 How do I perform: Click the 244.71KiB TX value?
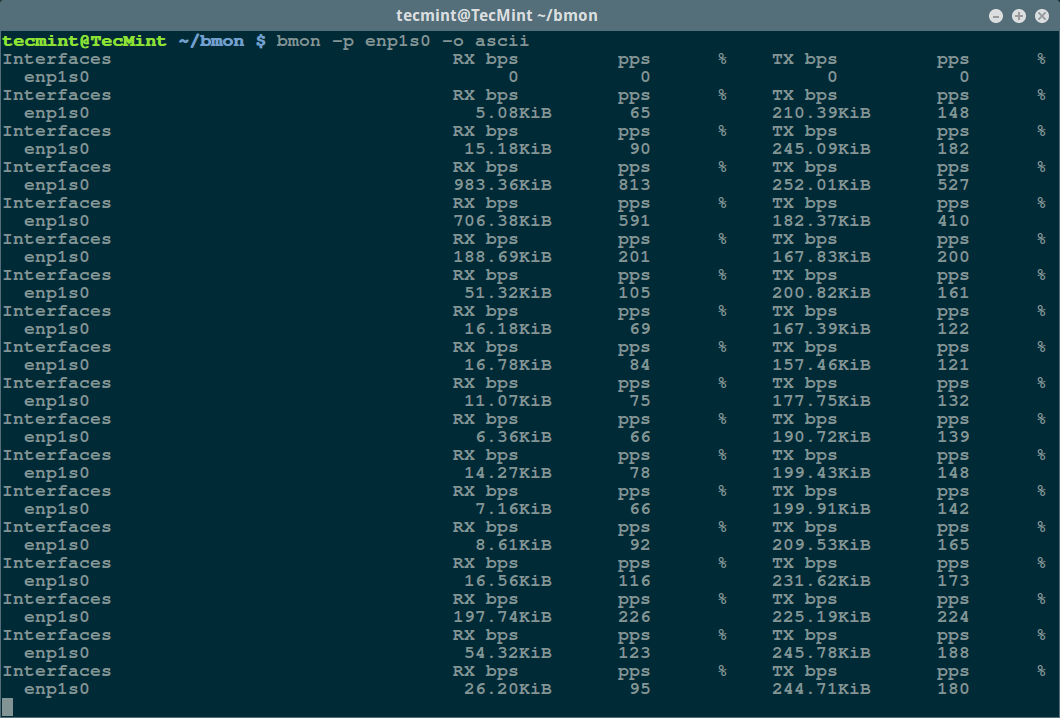821,689
